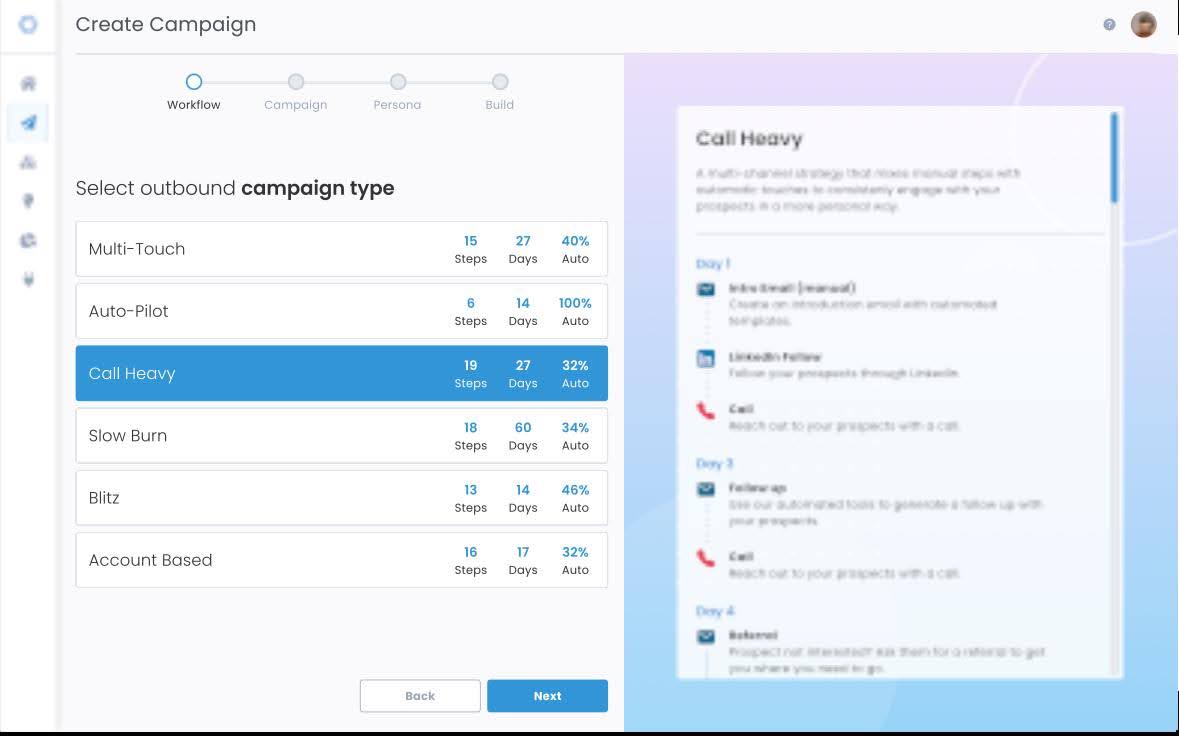Select the Account Based campaign type

(341, 560)
